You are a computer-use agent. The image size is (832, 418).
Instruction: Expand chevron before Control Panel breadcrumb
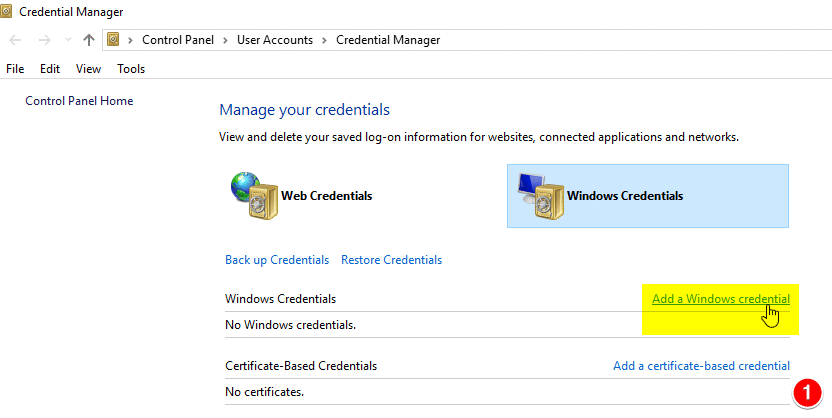(x=131, y=40)
